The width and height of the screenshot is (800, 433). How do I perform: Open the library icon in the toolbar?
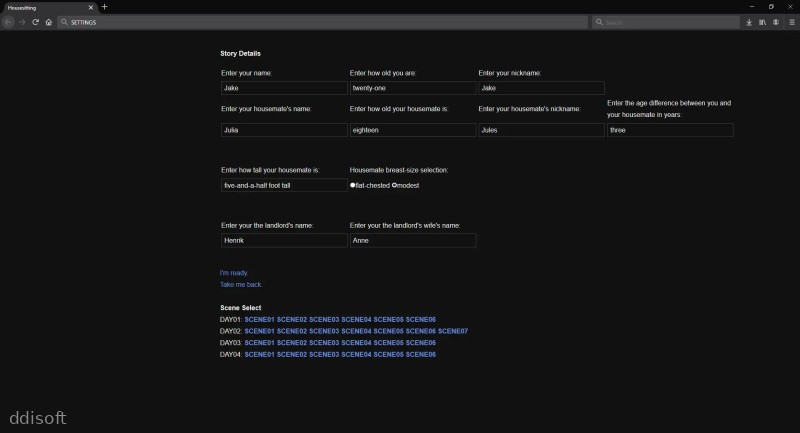click(762, 22)
